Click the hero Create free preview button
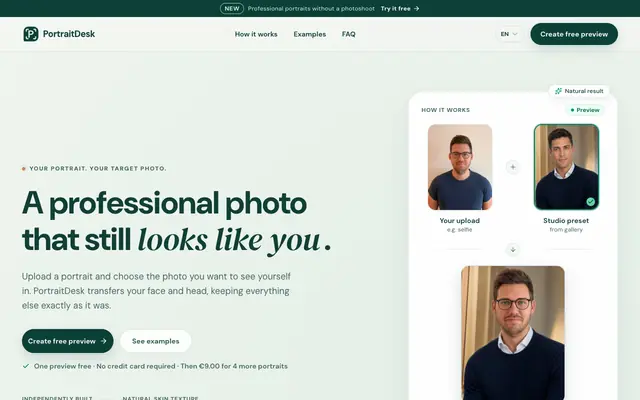The height and width of the screenshot is (400, 640). point(68,341)
